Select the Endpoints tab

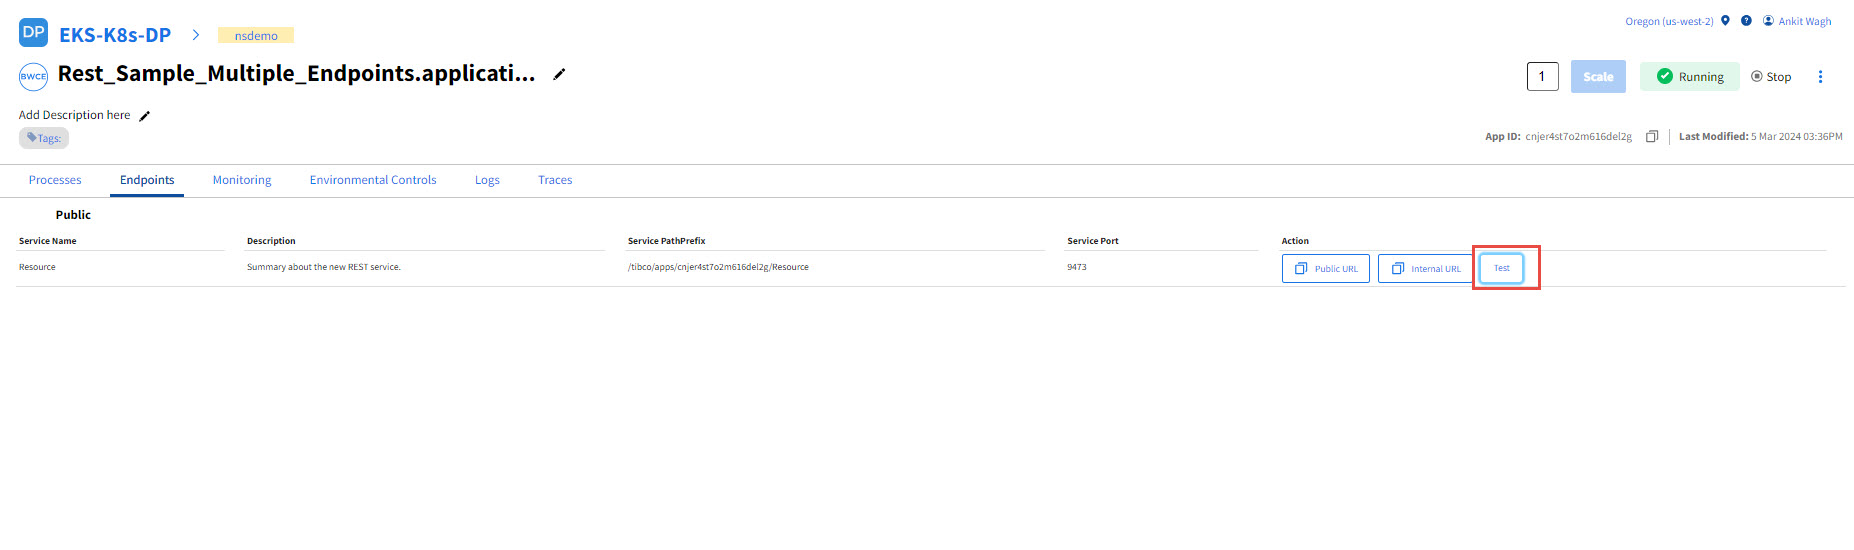(x=147, y=180)
